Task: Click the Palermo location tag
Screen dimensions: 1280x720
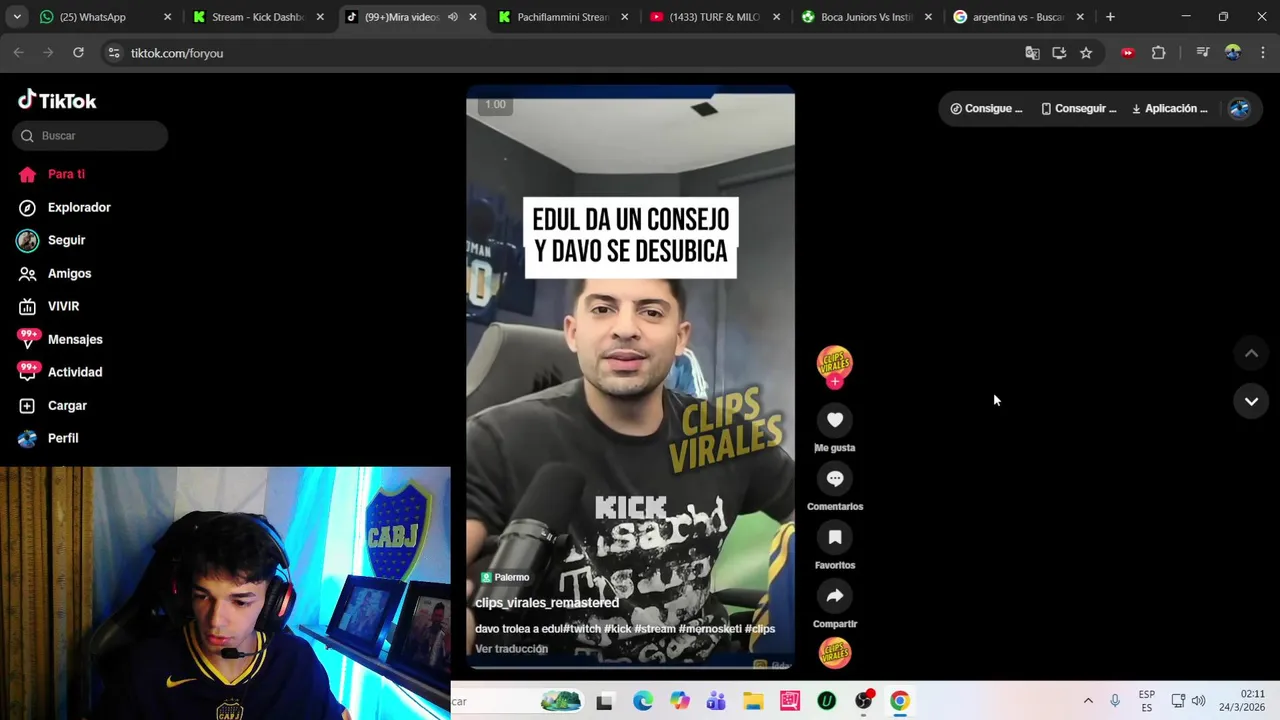Action: tap(505, 577)
